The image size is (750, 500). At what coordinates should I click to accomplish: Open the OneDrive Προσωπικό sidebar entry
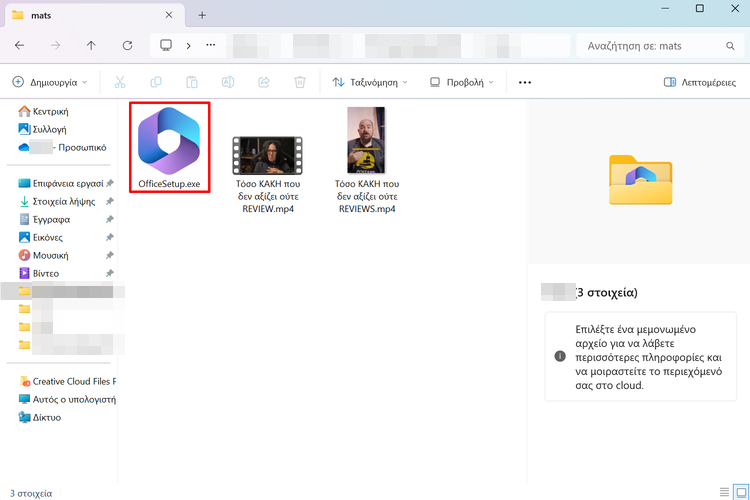coord(62,147)
